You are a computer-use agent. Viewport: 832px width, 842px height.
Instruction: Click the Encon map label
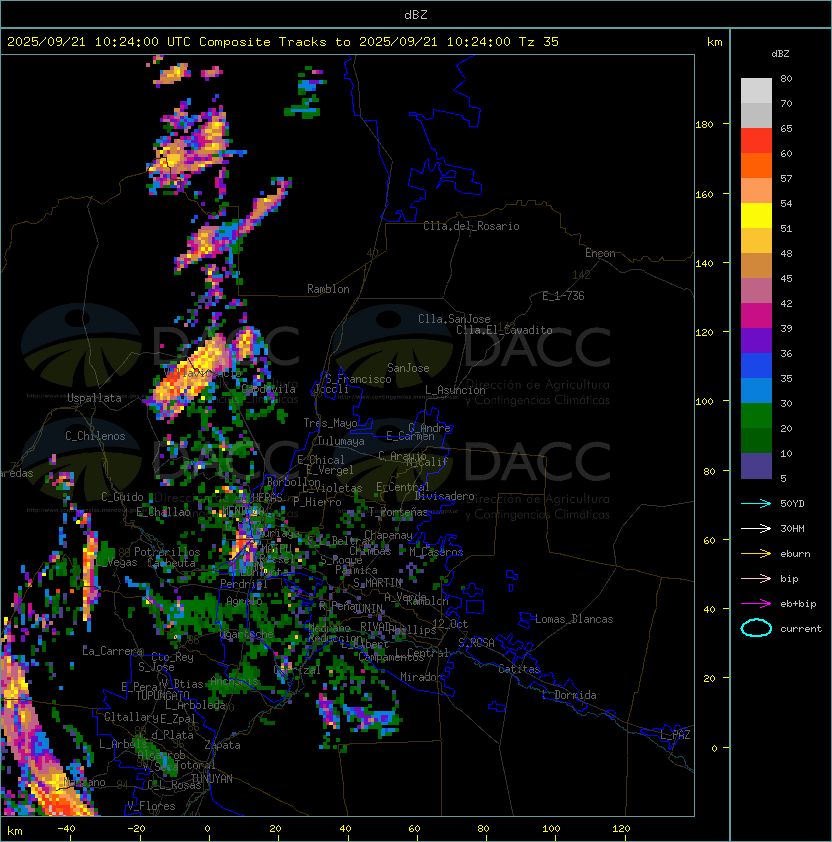coord(600,253)
